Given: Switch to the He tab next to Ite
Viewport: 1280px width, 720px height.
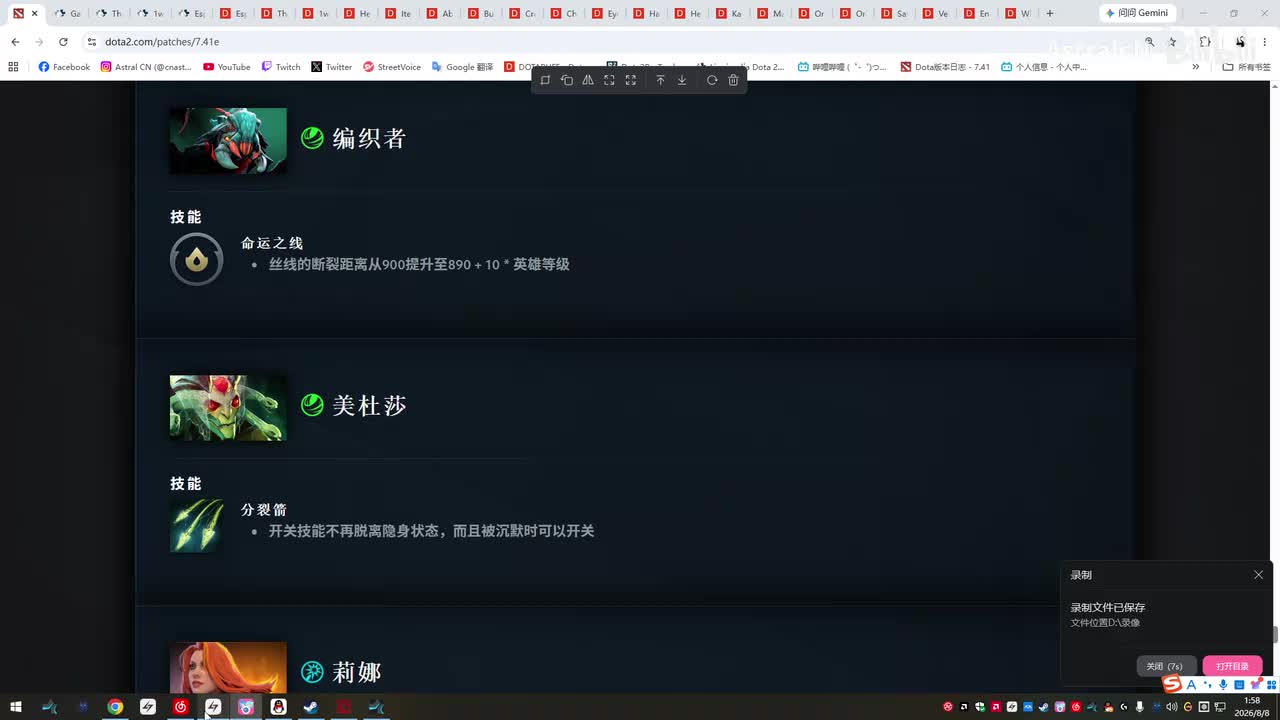Looking at the screenshot, I should point(356,13).
